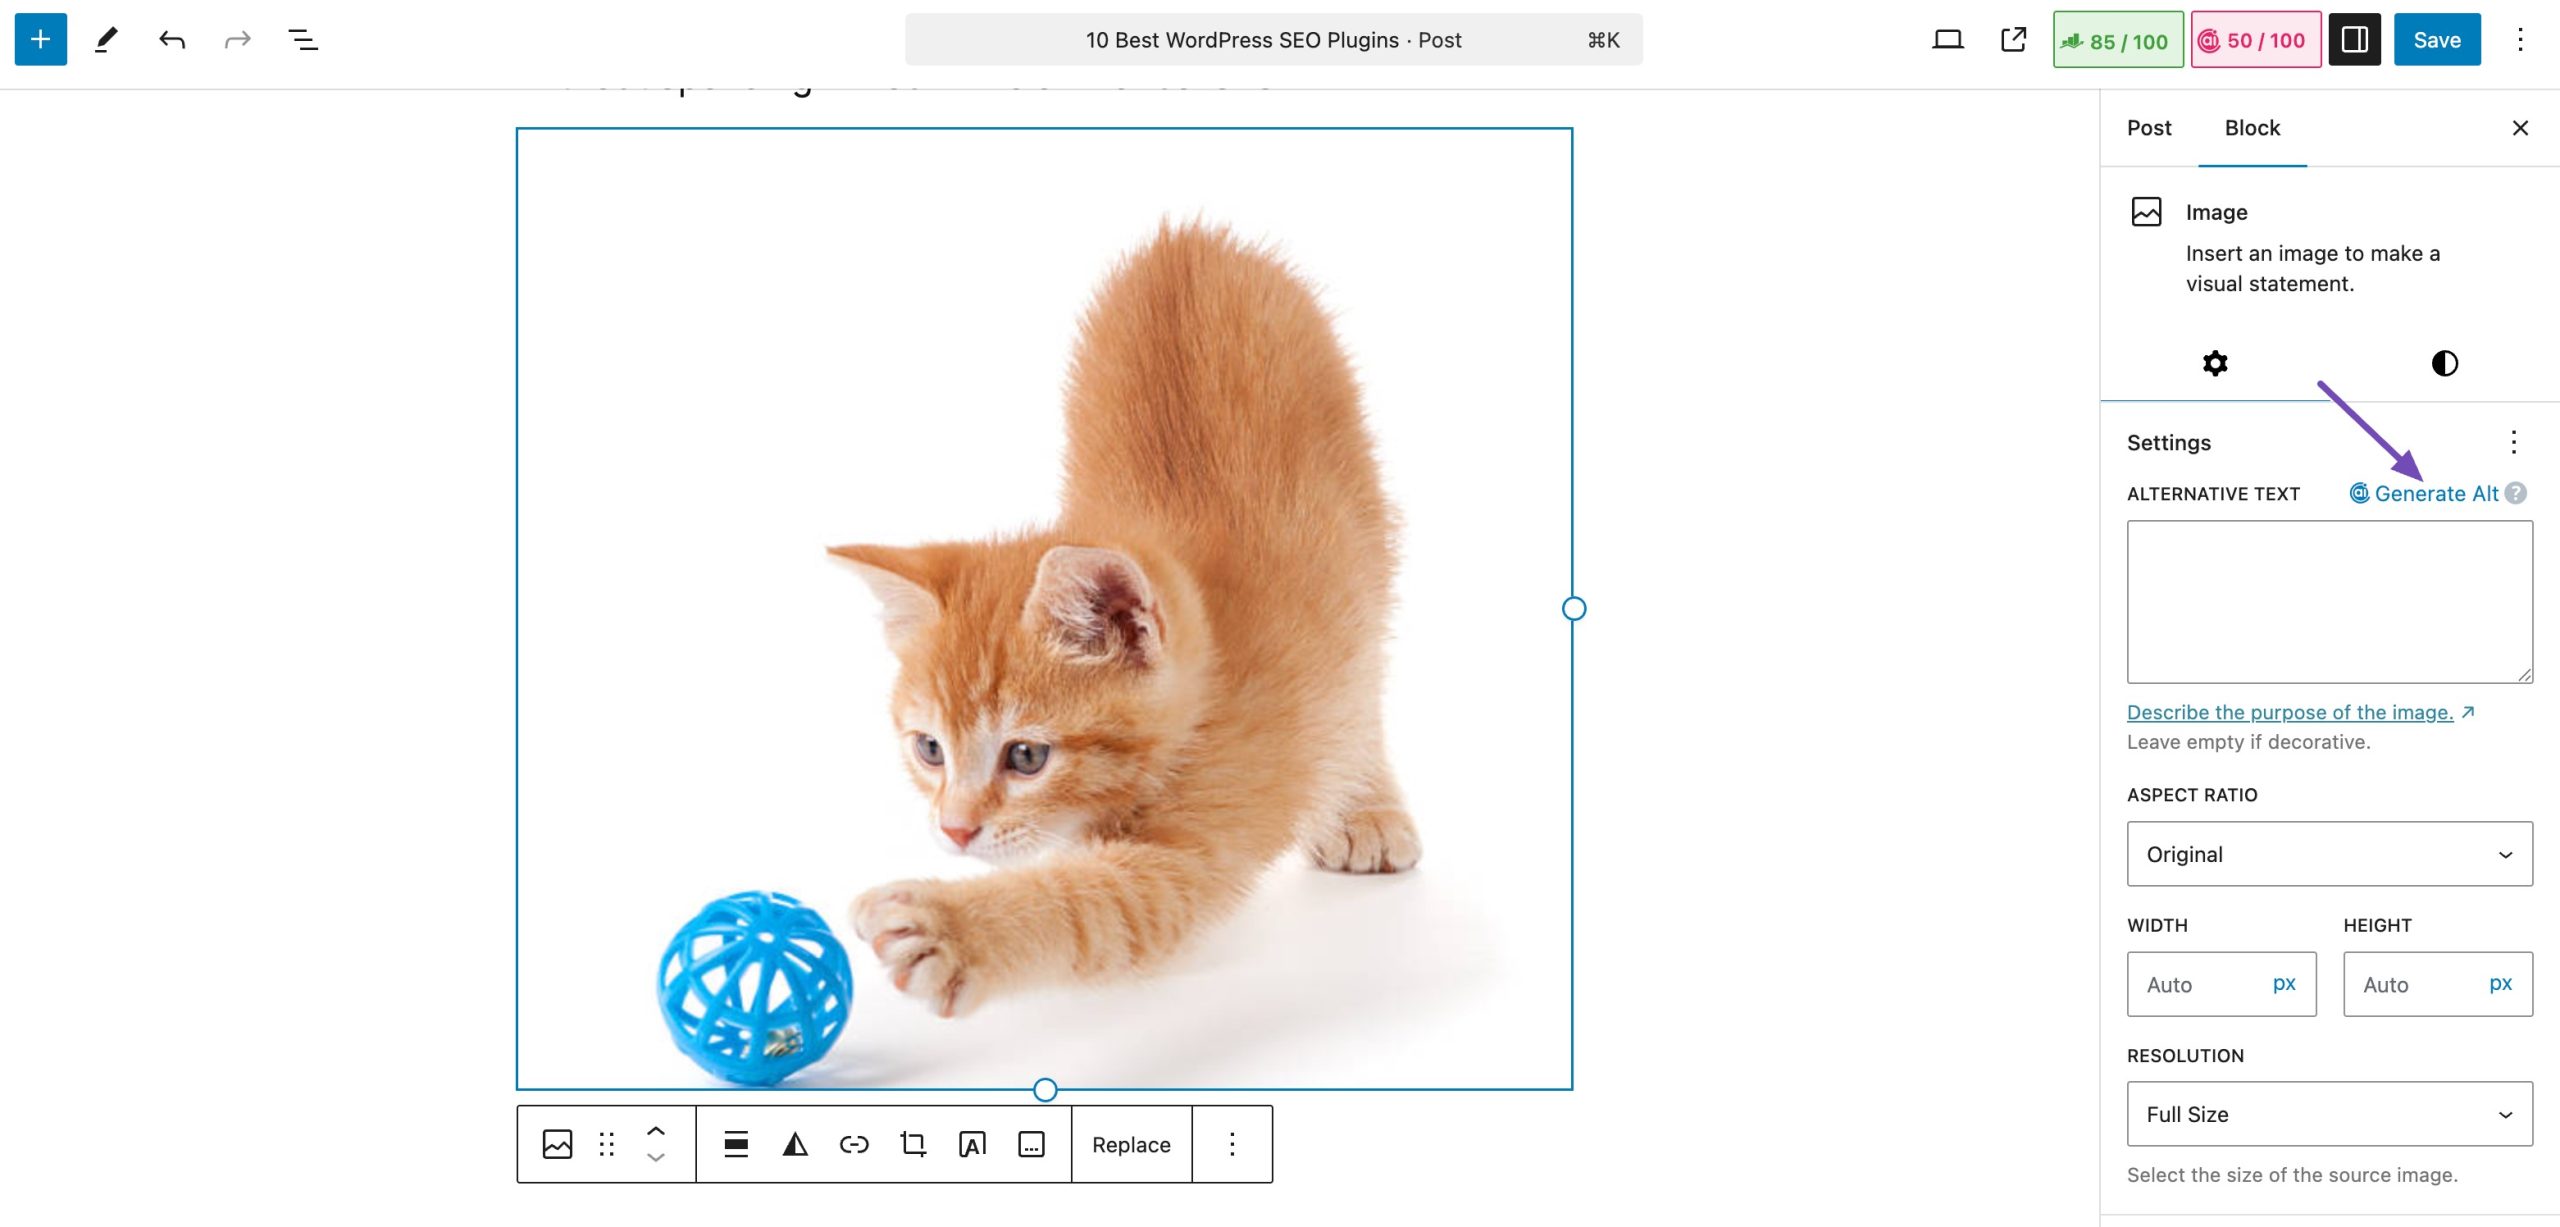The width and height of the screenshot is (2560, 1227).
Task: Click the block inserter plus button
Action: click(40, 40)
